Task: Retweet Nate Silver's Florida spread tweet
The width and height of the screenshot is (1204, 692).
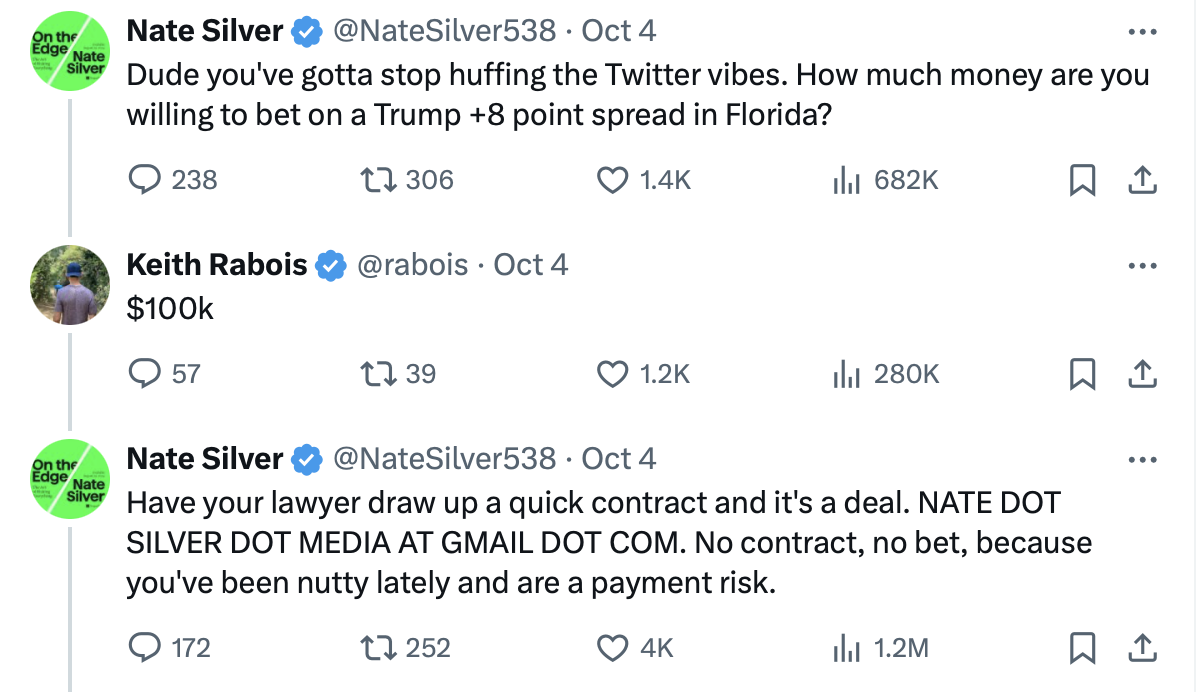Action: 378,180
